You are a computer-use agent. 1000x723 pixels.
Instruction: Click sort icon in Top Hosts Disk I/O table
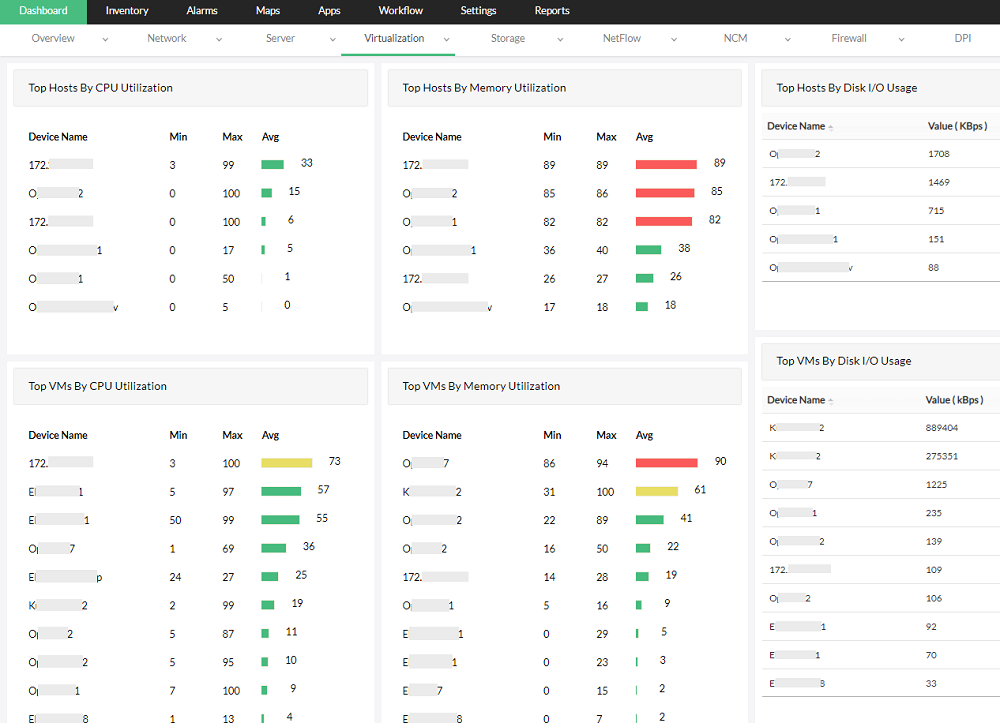[x=831, y=127]
